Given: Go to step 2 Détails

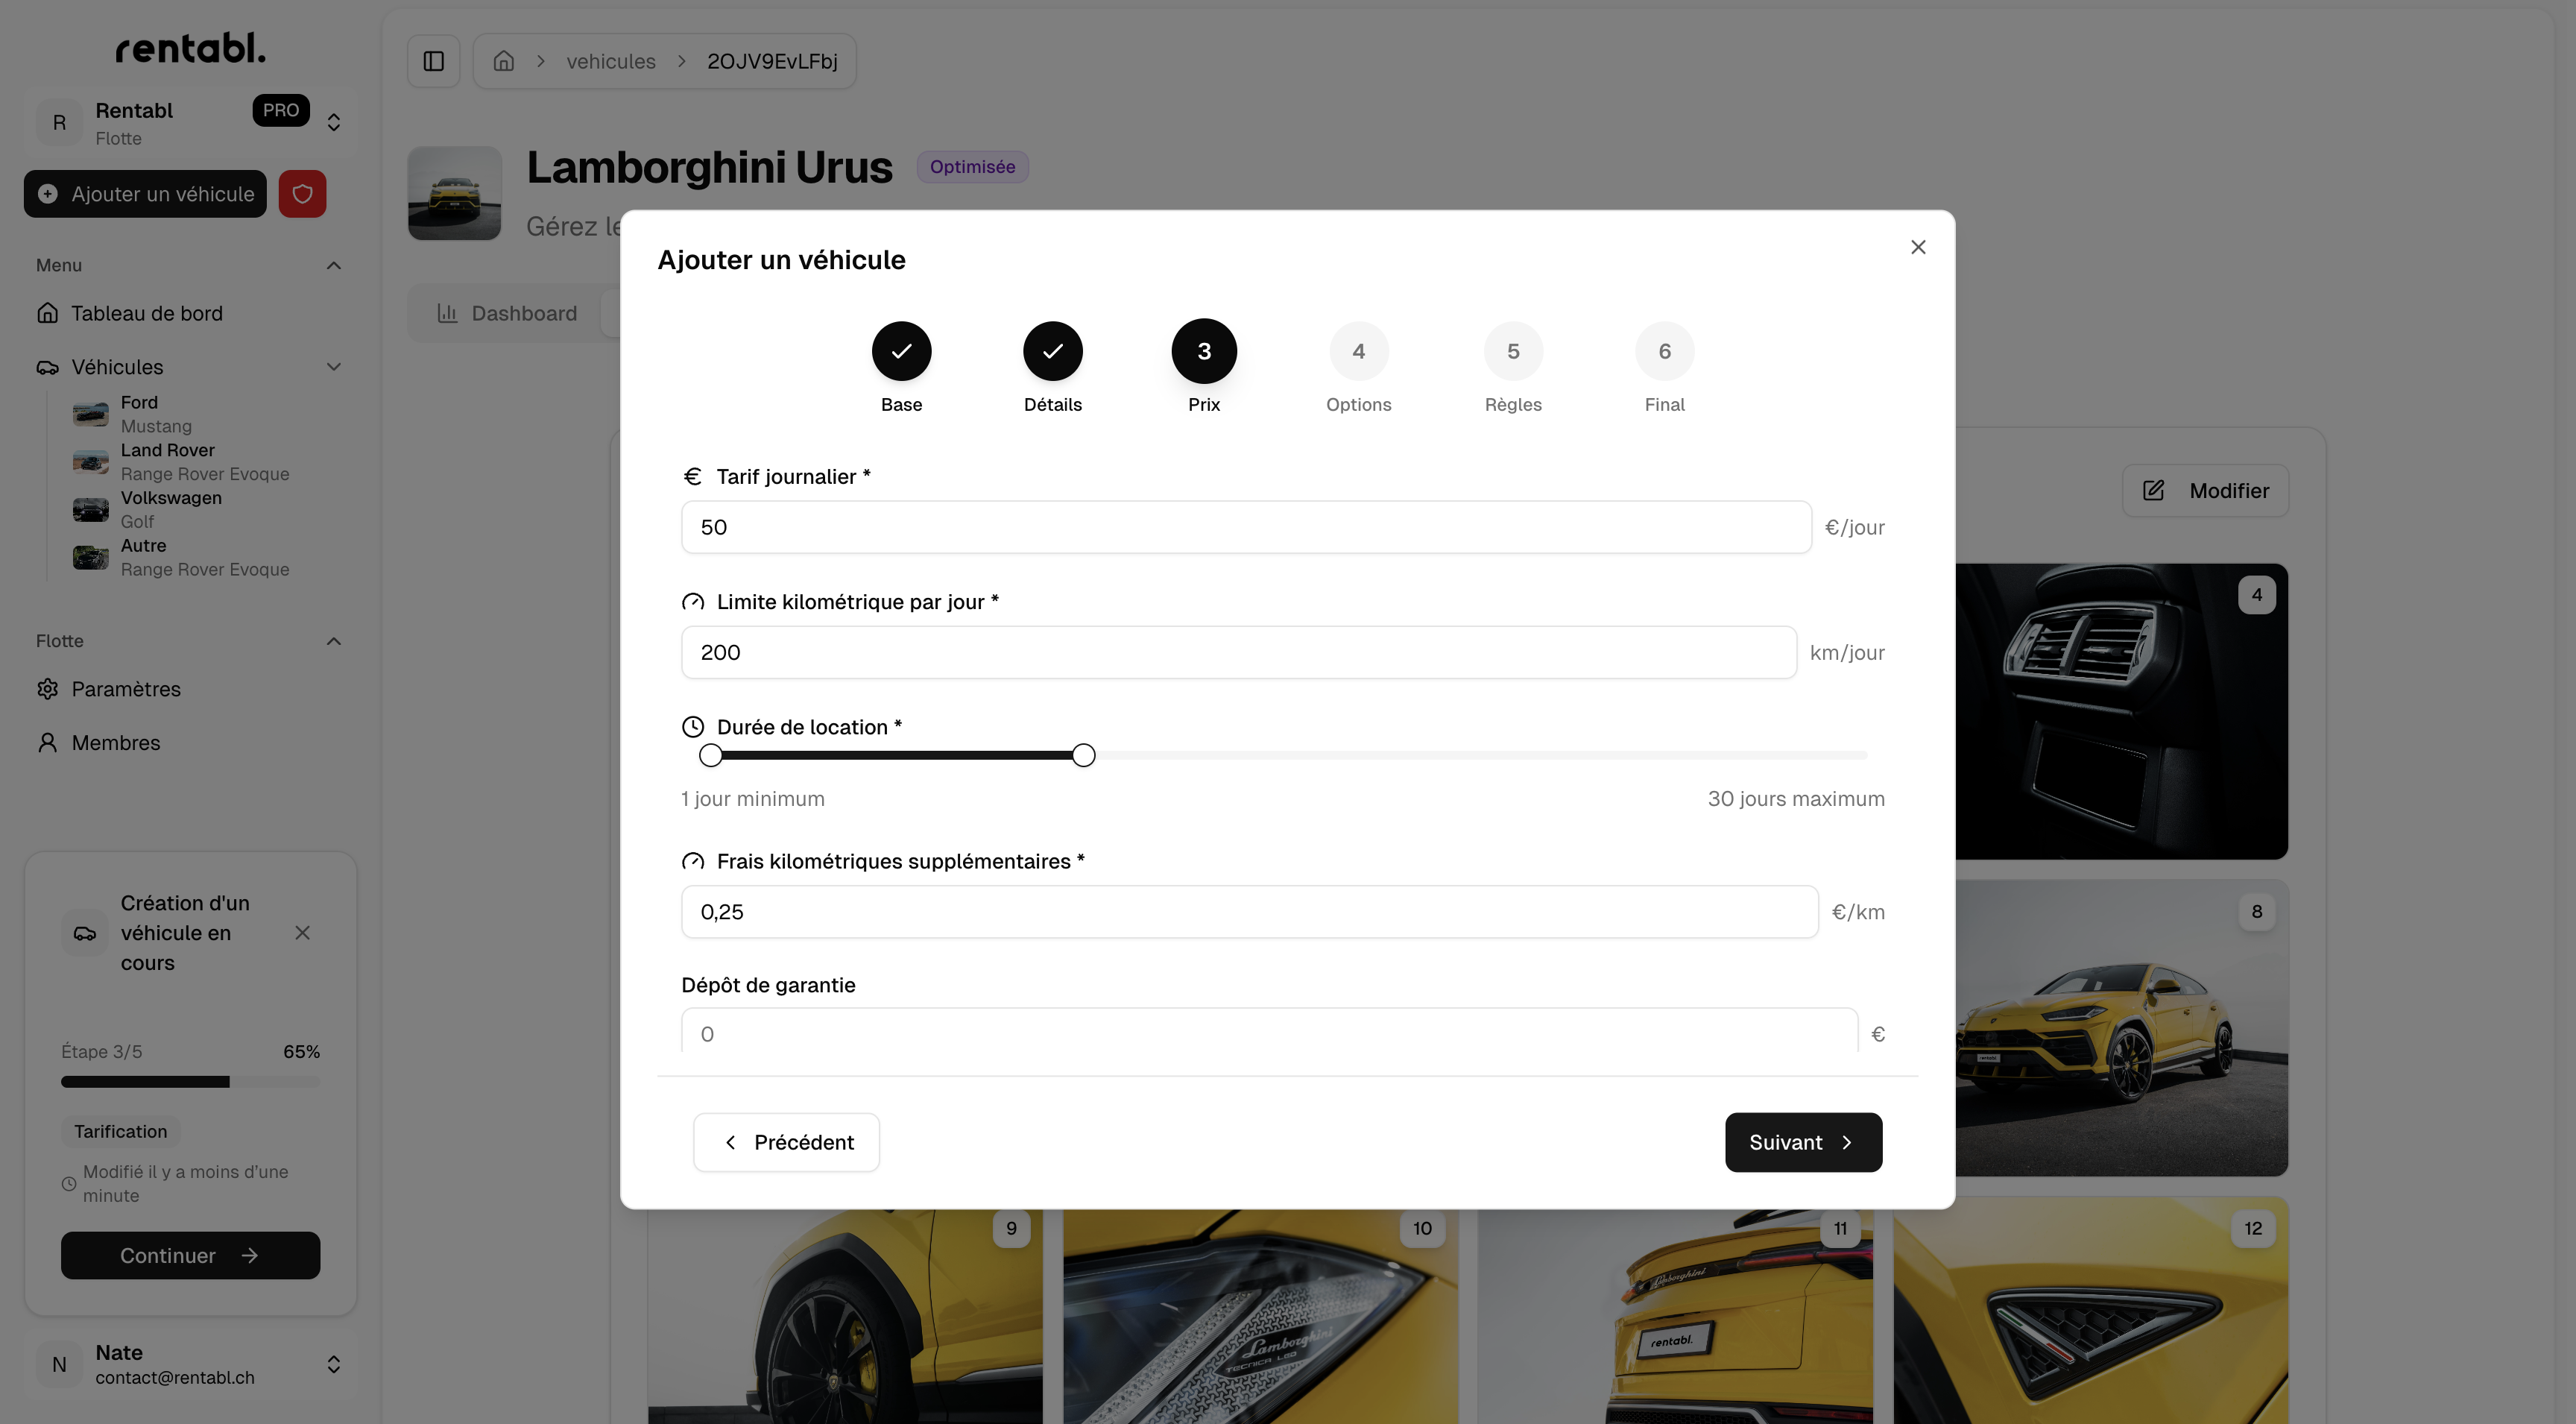Looking at the screenshot, I should pos(1052,351).
